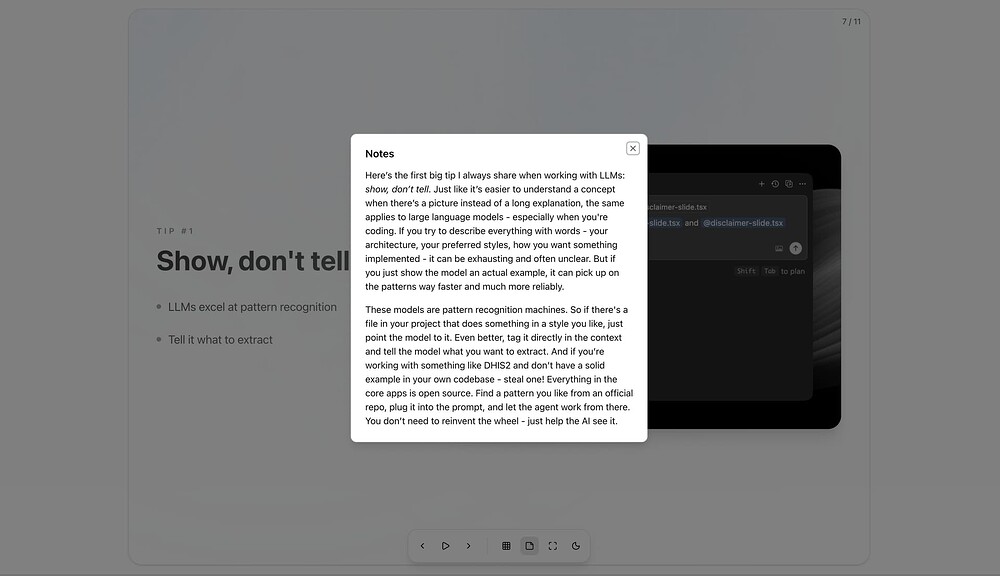The width and height of the screenshot is (1000, 576).
Task: Toggle the speaker notes panel
Action: click(529, 546)
